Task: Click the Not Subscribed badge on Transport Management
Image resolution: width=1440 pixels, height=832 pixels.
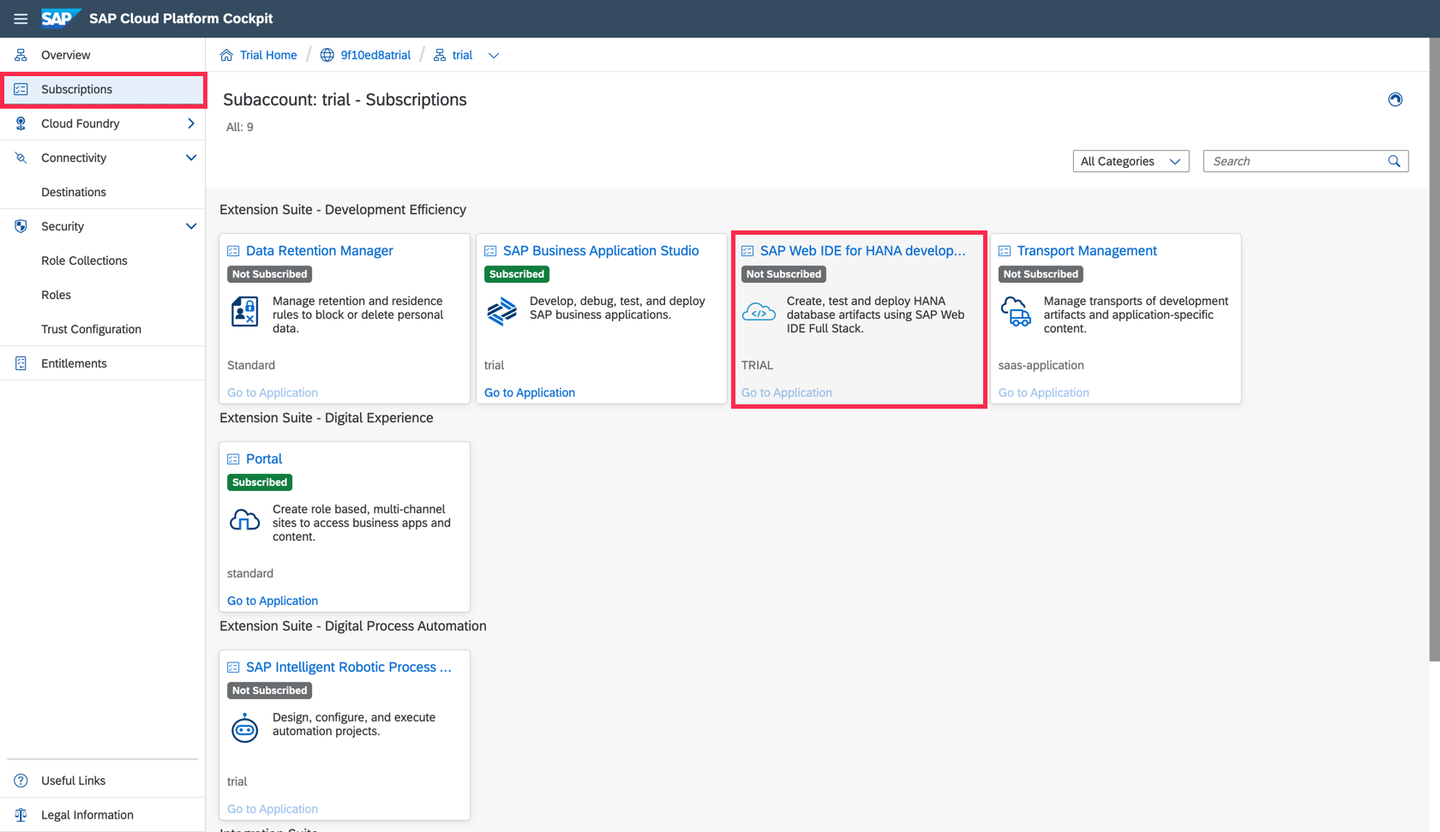Action: click(1041, 274)
